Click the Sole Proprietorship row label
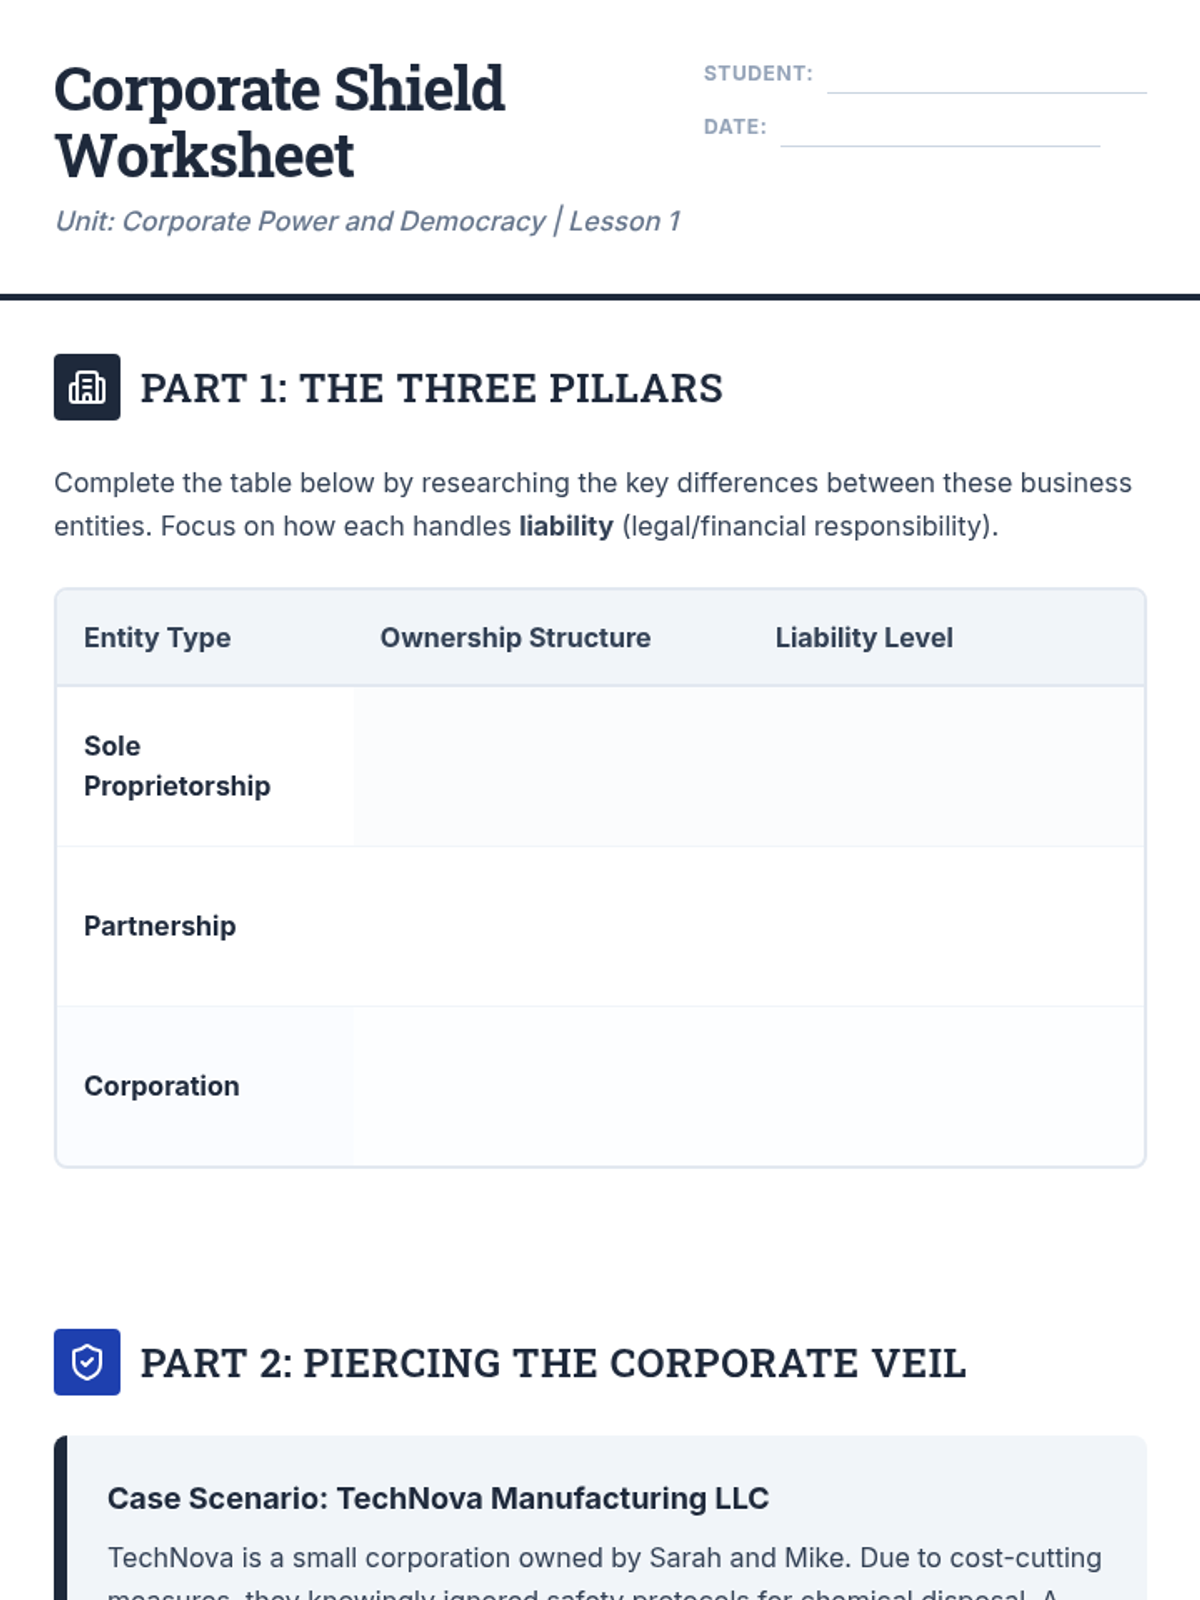 point(177,766)
